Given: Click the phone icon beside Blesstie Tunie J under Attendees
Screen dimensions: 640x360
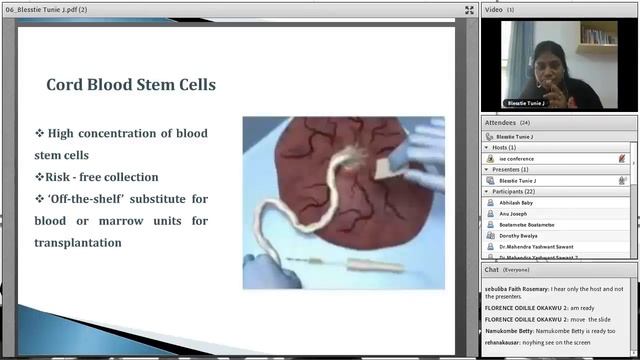Looking at the screenshot, I should click(489, 137).
